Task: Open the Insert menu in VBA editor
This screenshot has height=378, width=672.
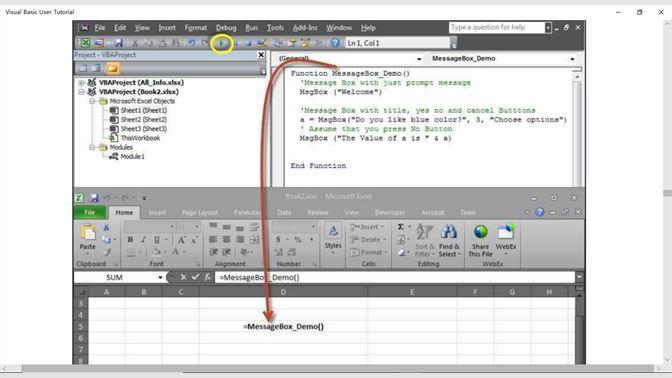Action: [x=167, y=28]
